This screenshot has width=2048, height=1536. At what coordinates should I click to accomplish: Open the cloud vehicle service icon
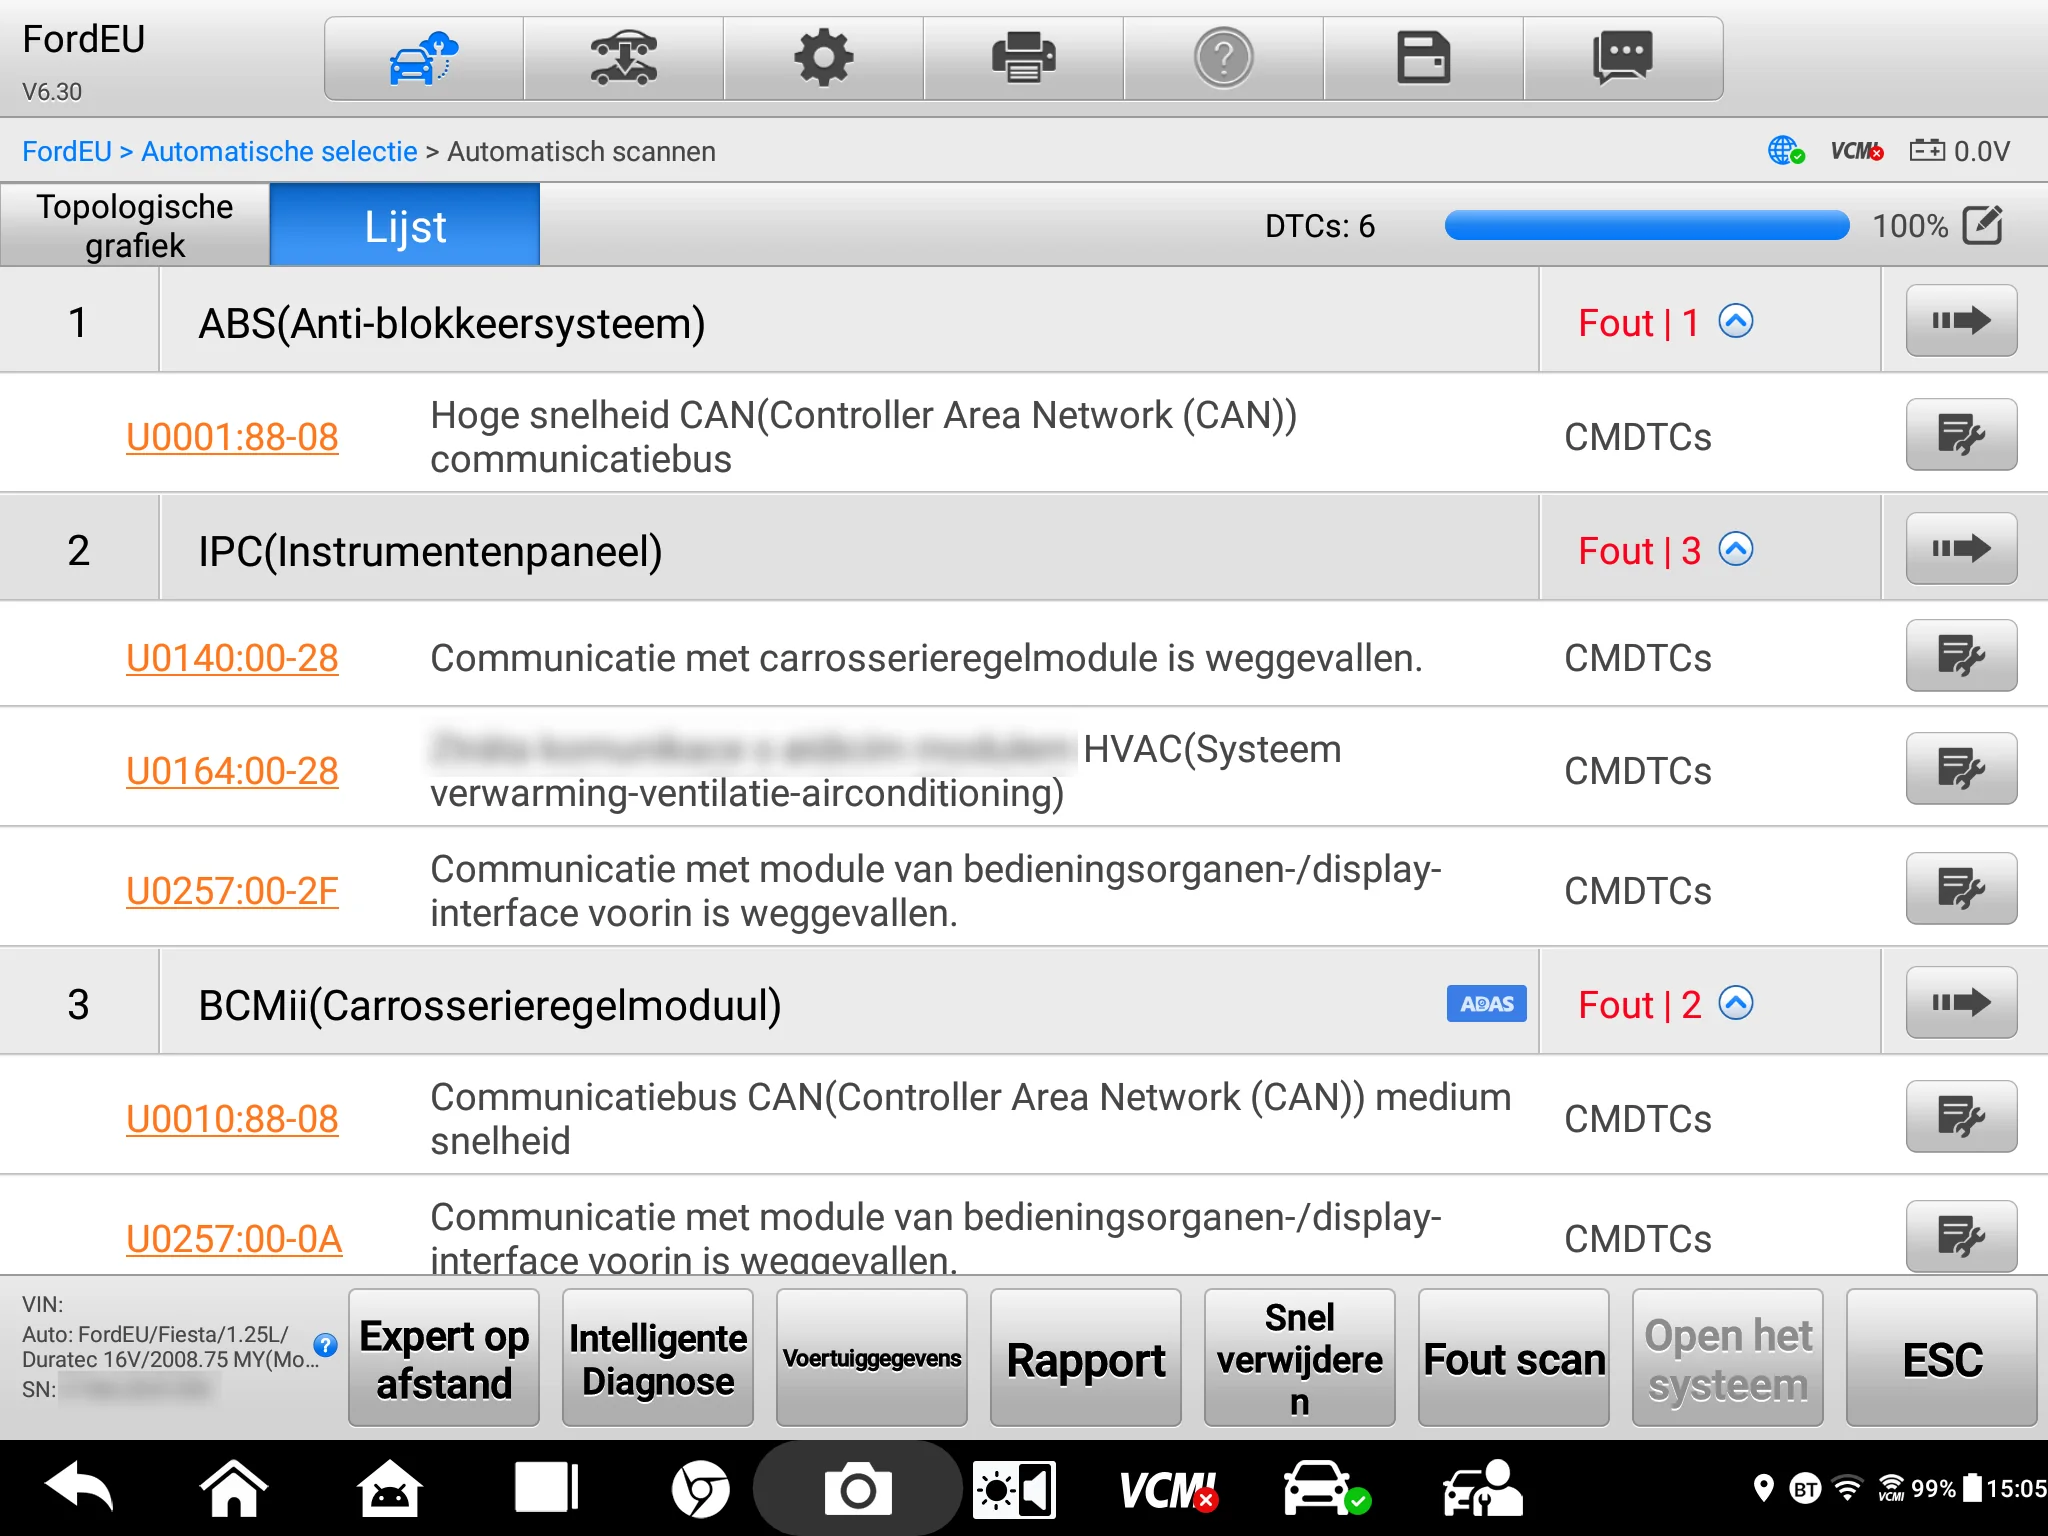coord(423,58)
